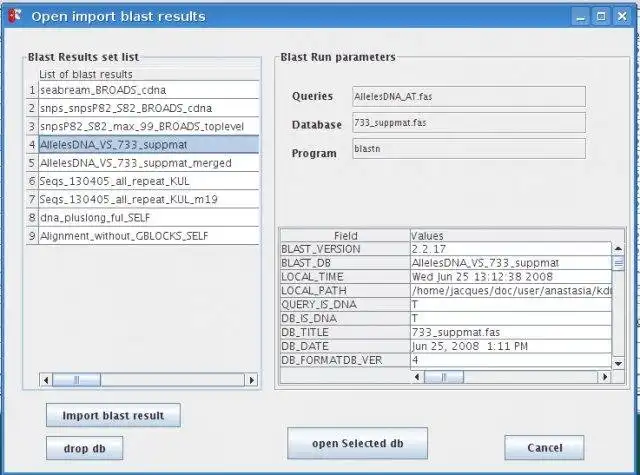The image size is (640, 475).
Task: Select snpsP82_S82_max_99_BROADS_toplevel row
Action: click(149, 126)
